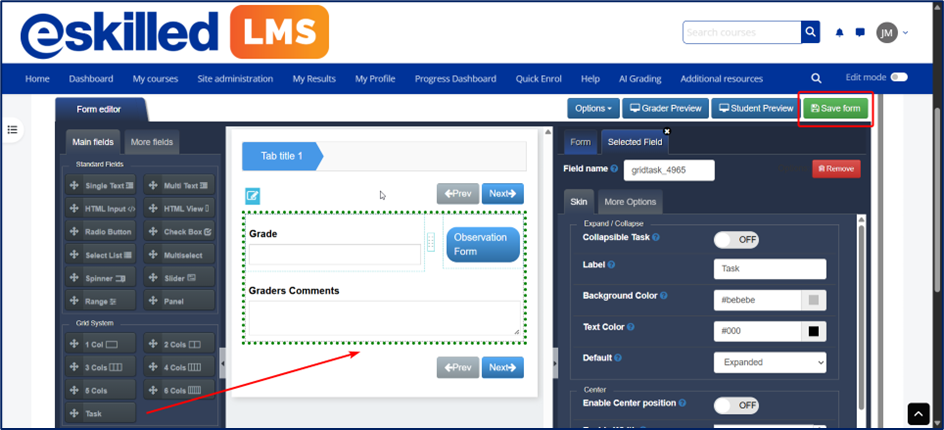Click the edit pencil icon above the grid
The height and width of the screenshot is (430, 944).
click(x=253, y=195)
